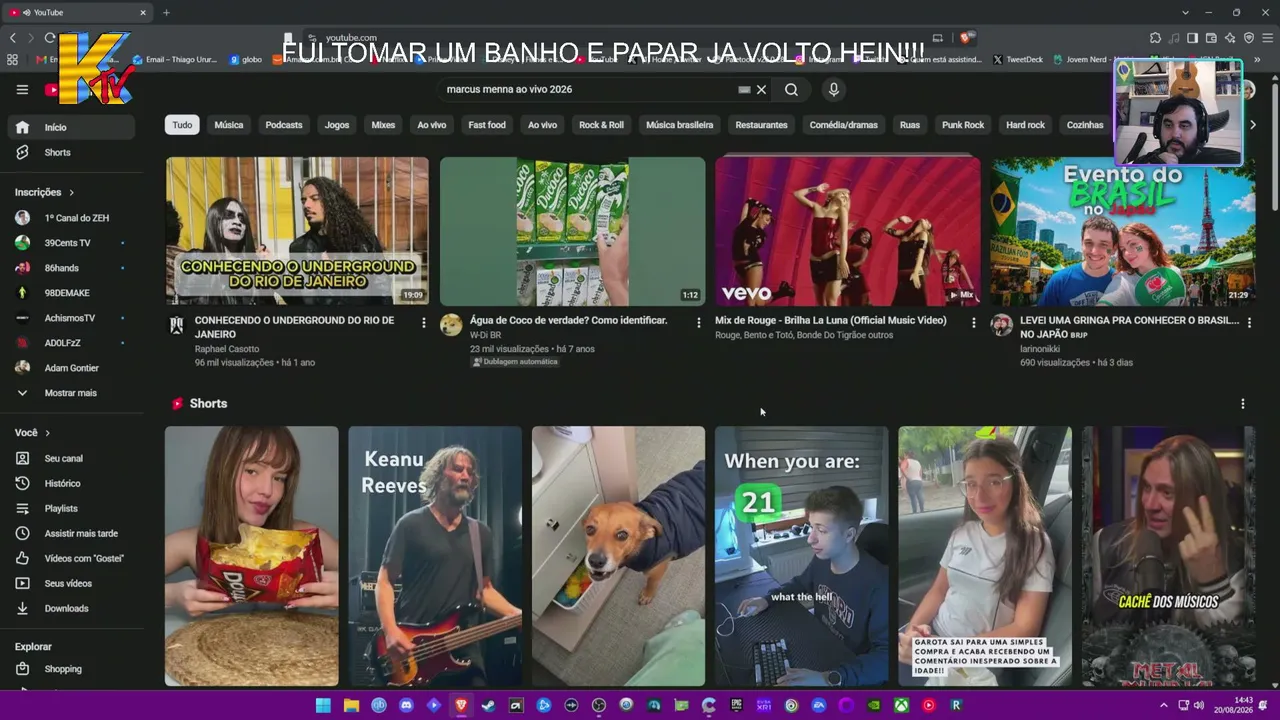This screenshot has width=1280, height=720.
Task: Open the Cachê dos Músicos Short
Action: pyautogui.click(x=1169, y=556)
